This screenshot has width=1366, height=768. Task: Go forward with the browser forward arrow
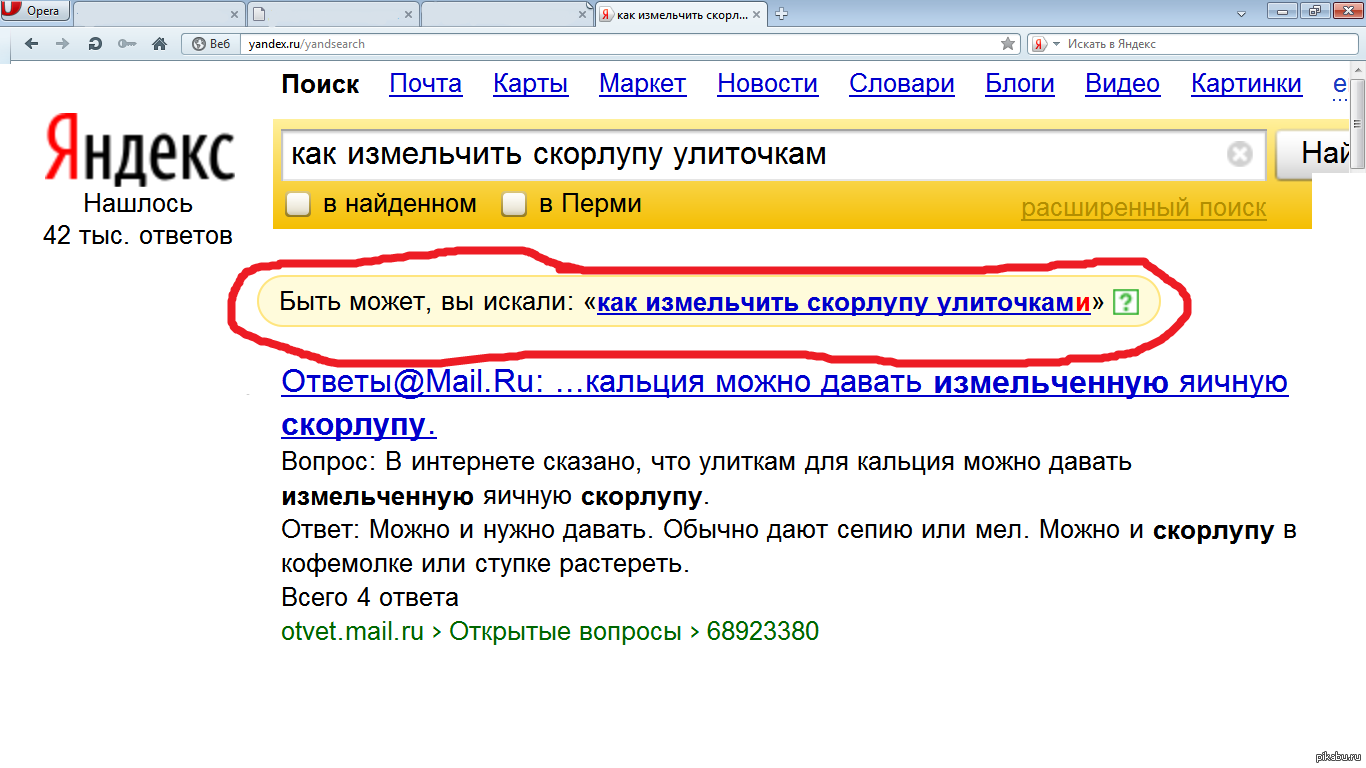63,44
